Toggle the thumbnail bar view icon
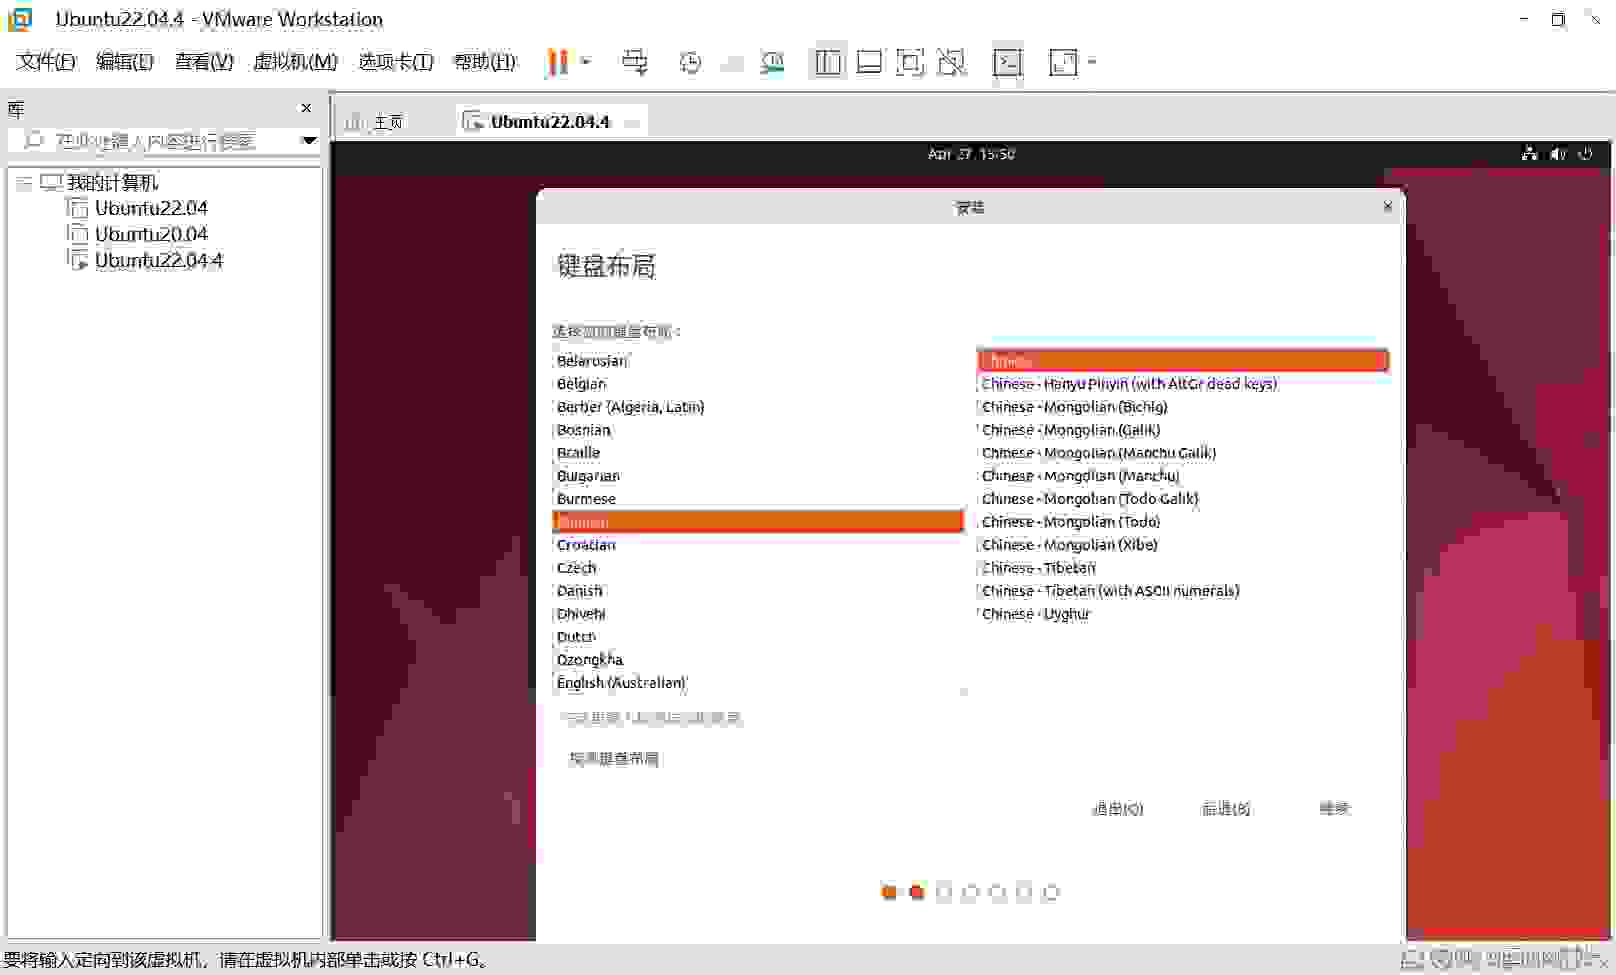Viewport: 1616px width, 975px height. coord(870,62)
